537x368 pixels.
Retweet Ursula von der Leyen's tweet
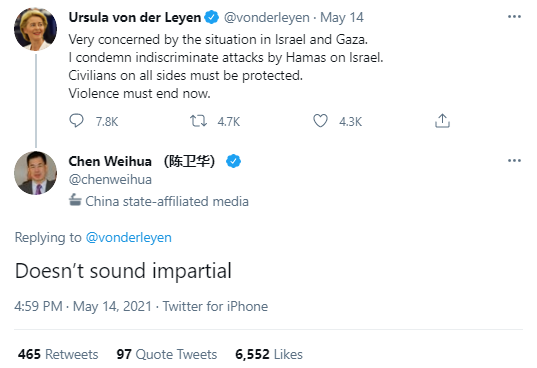[x=198, y=121]
